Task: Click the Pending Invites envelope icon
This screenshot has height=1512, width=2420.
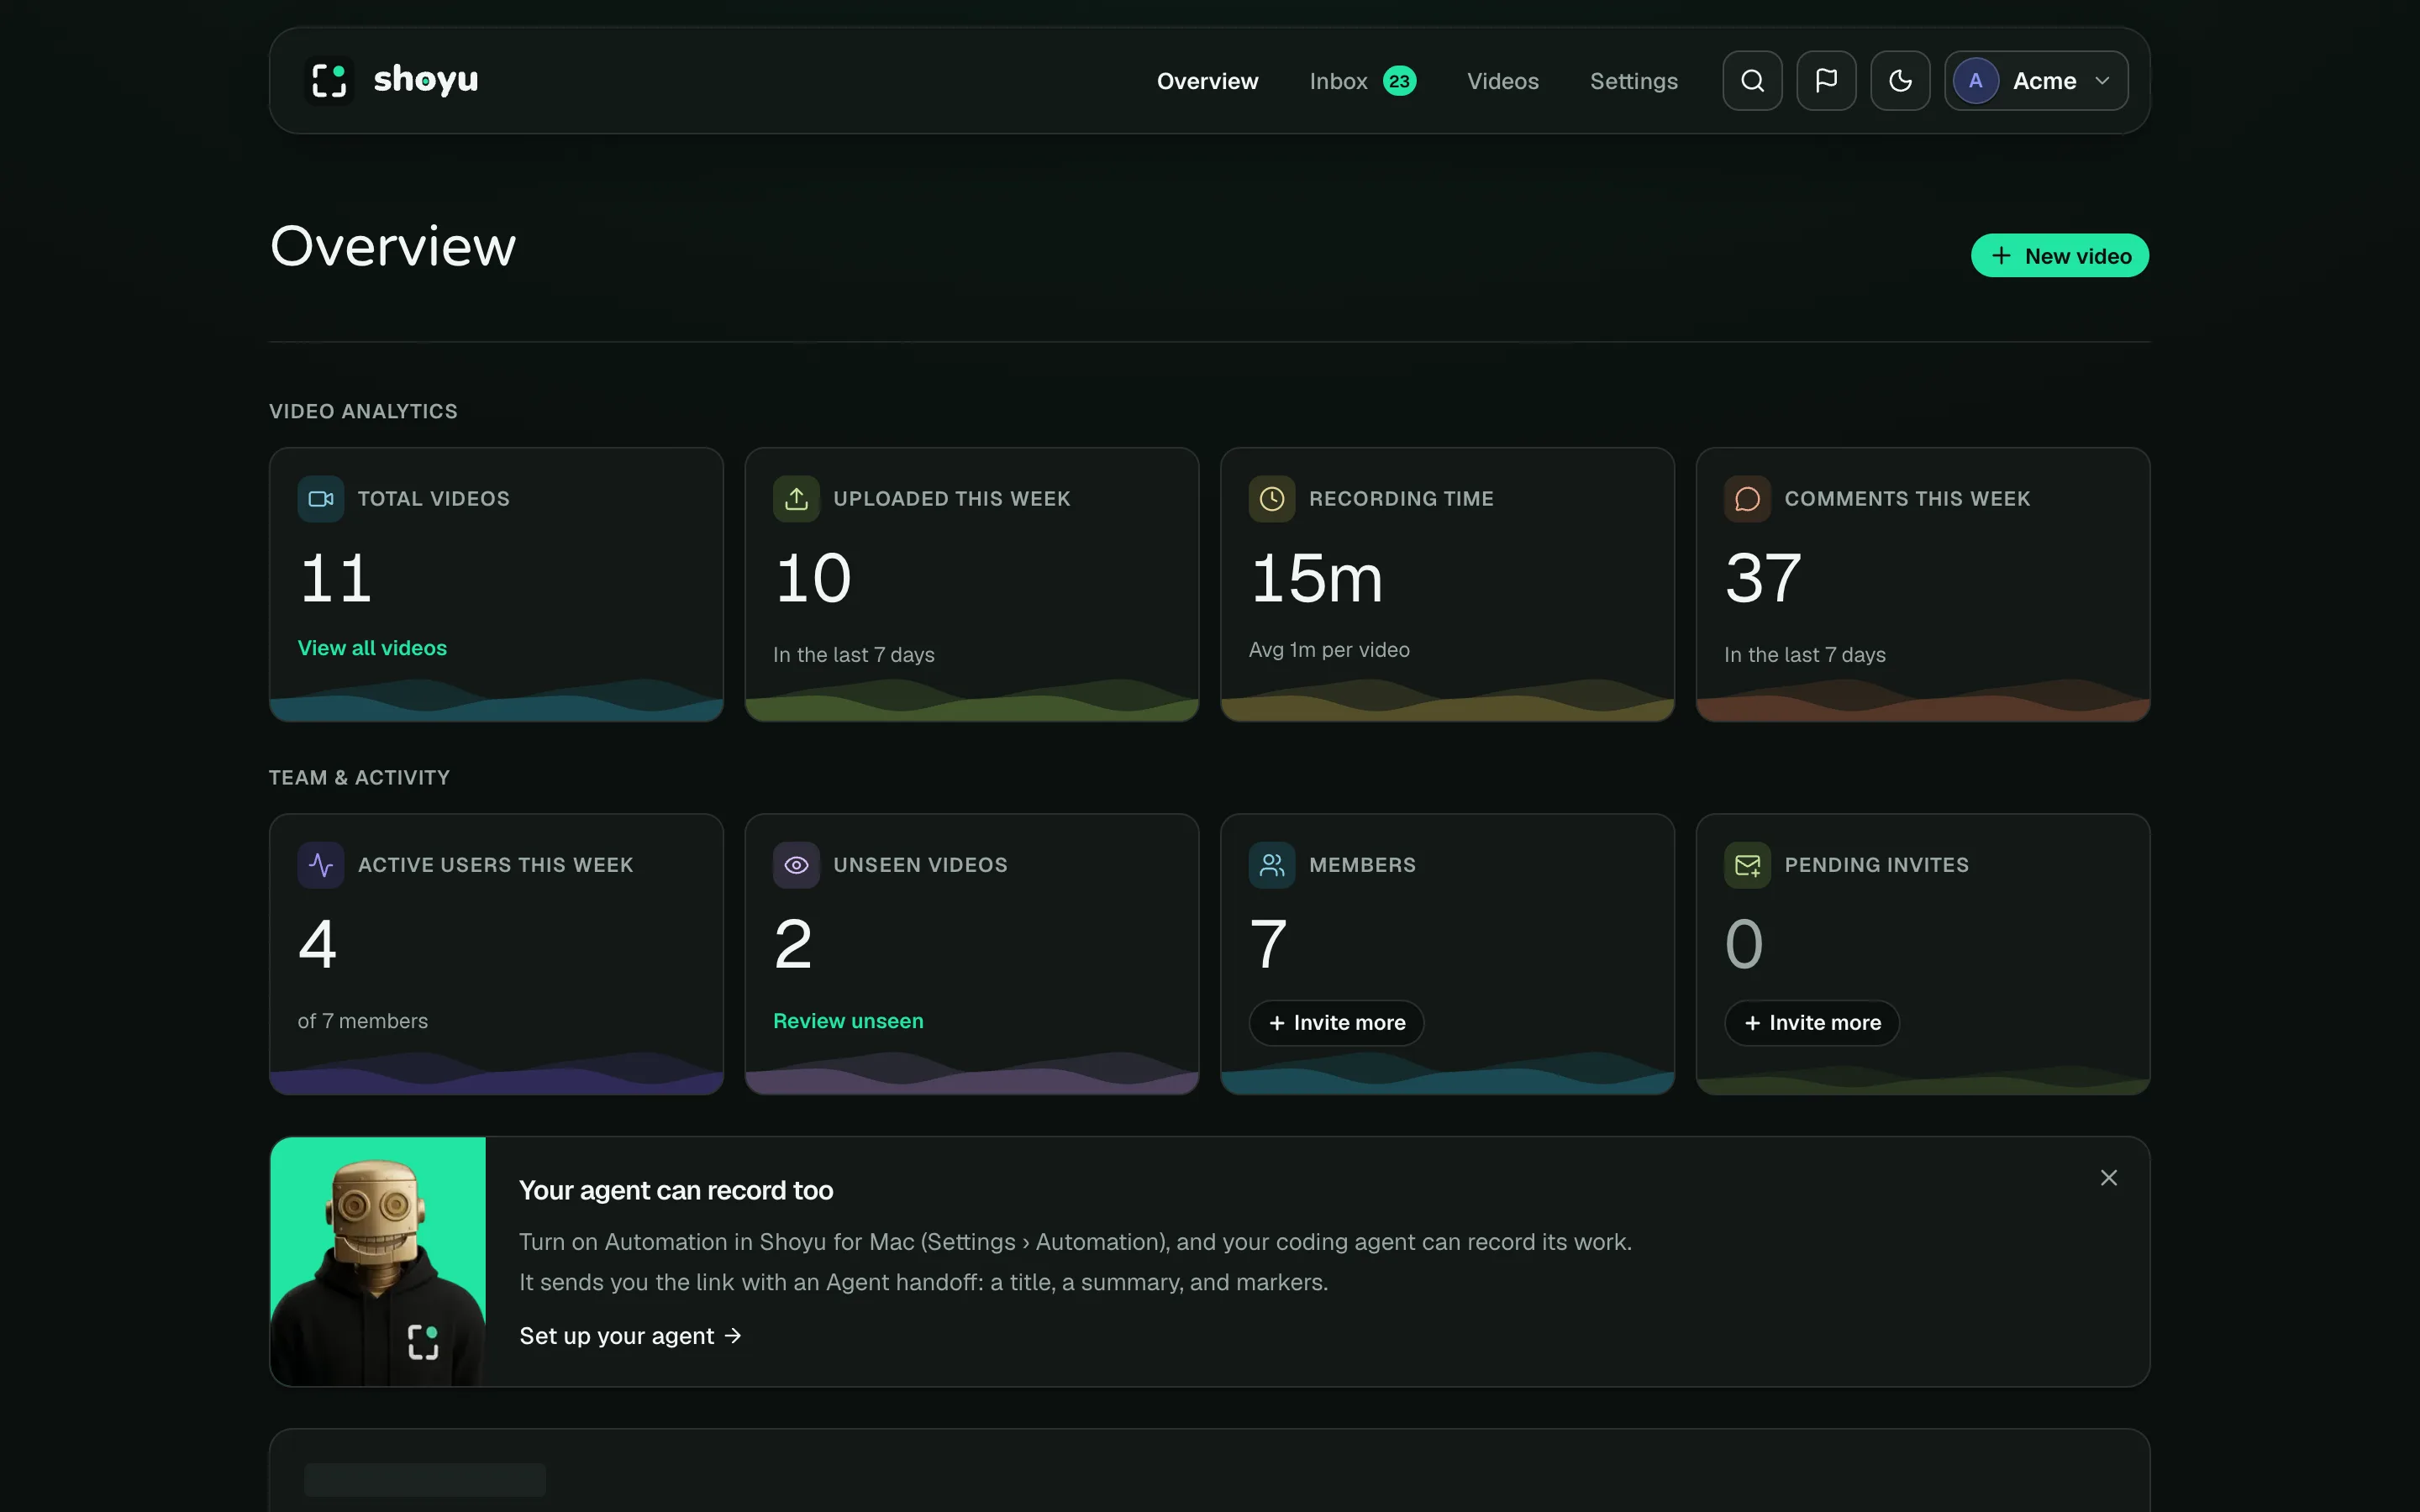Action: click(x=1747, y=865)
